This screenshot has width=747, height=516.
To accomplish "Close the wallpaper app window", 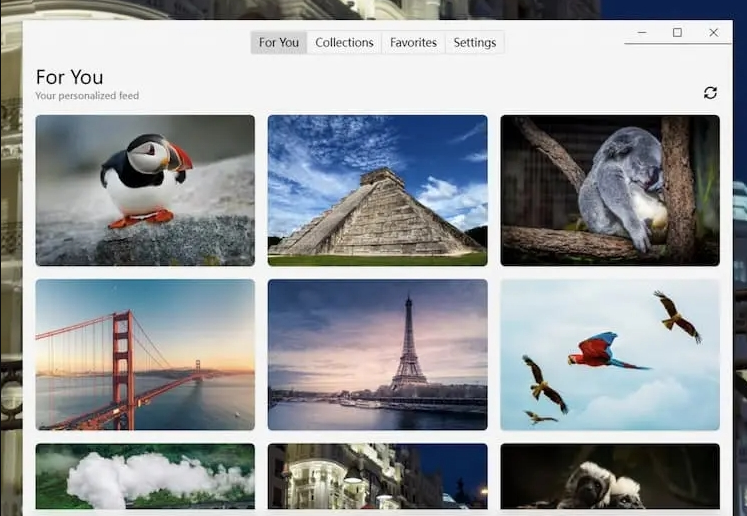I will click(x=713, y=33).
